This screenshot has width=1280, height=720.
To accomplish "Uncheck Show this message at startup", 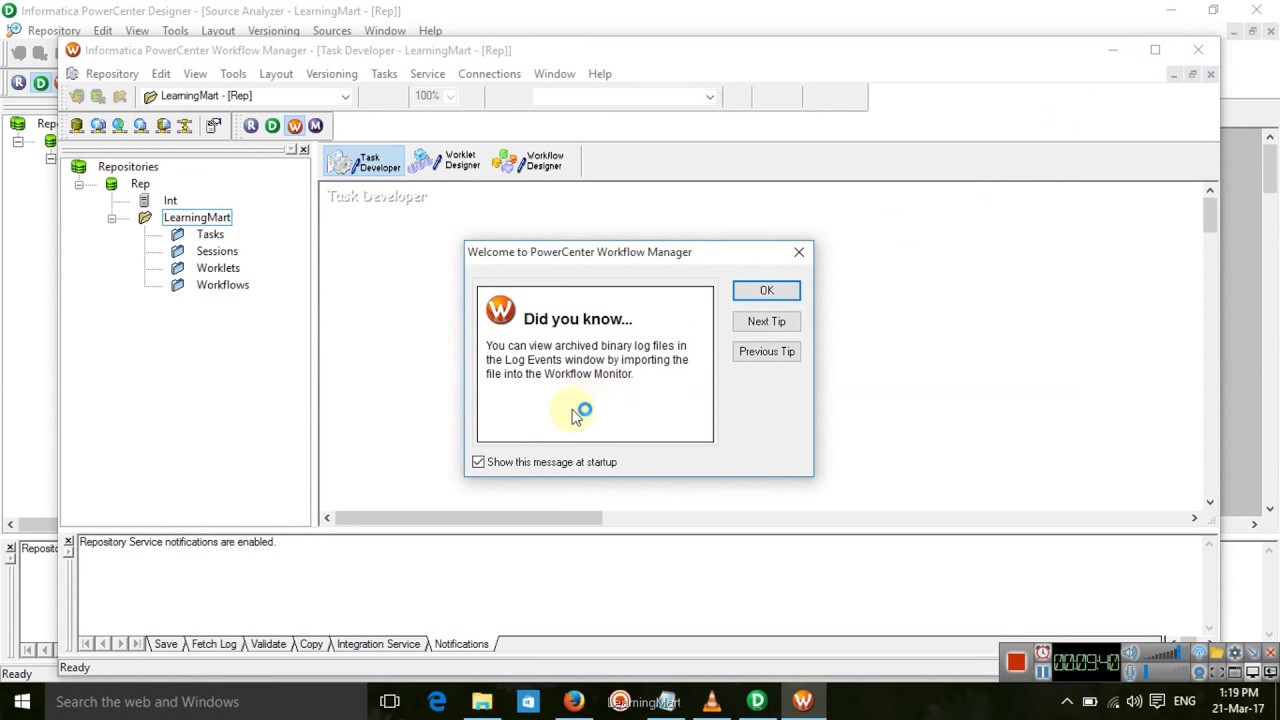I will (x=478, y=462).
